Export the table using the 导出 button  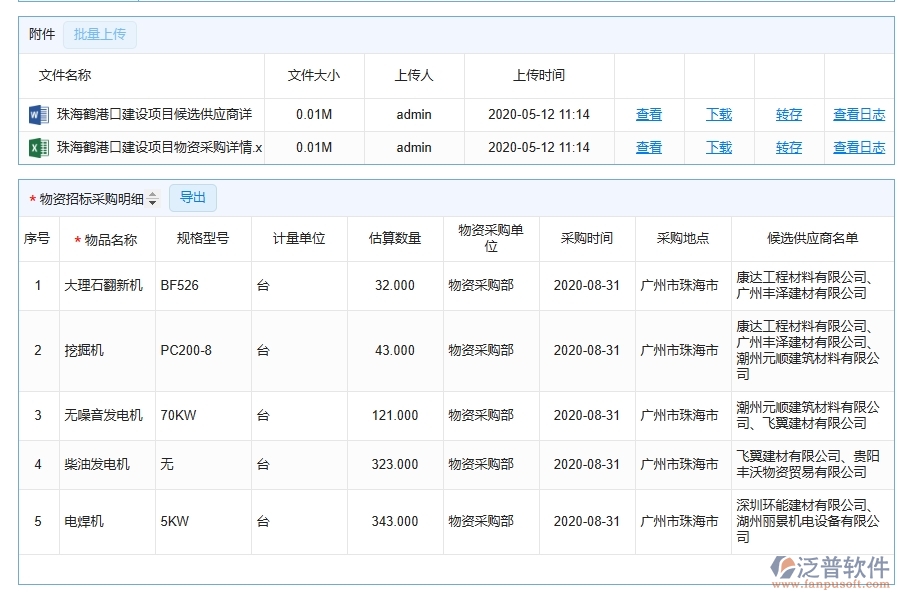(193, 197)
